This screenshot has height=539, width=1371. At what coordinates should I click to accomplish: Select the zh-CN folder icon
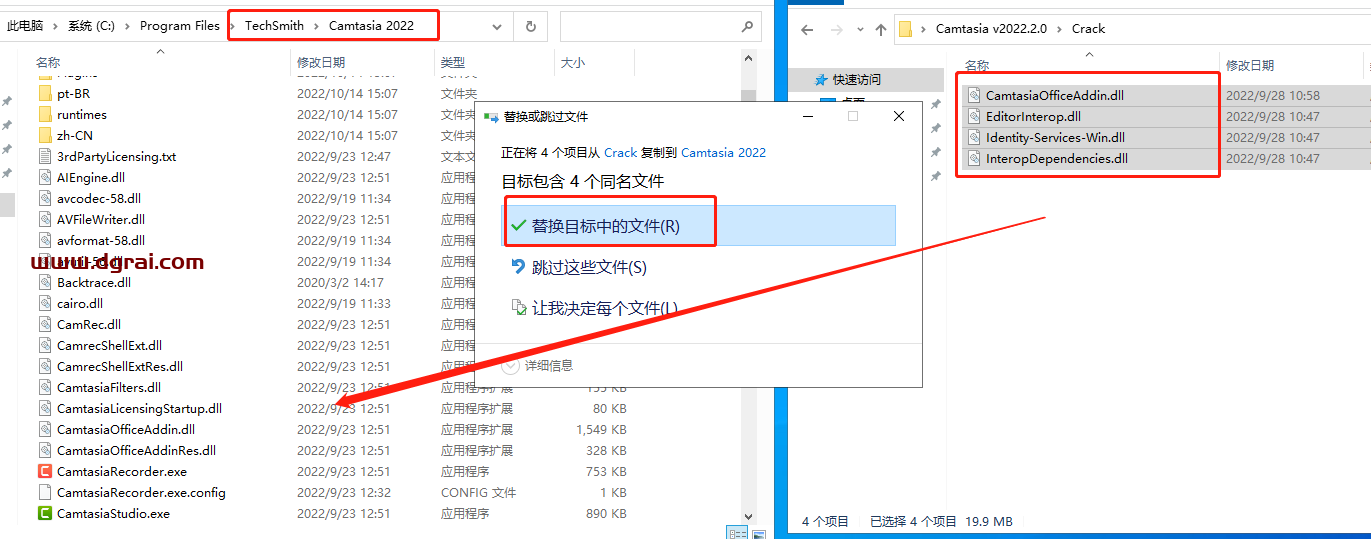click(x=45, y=135)
